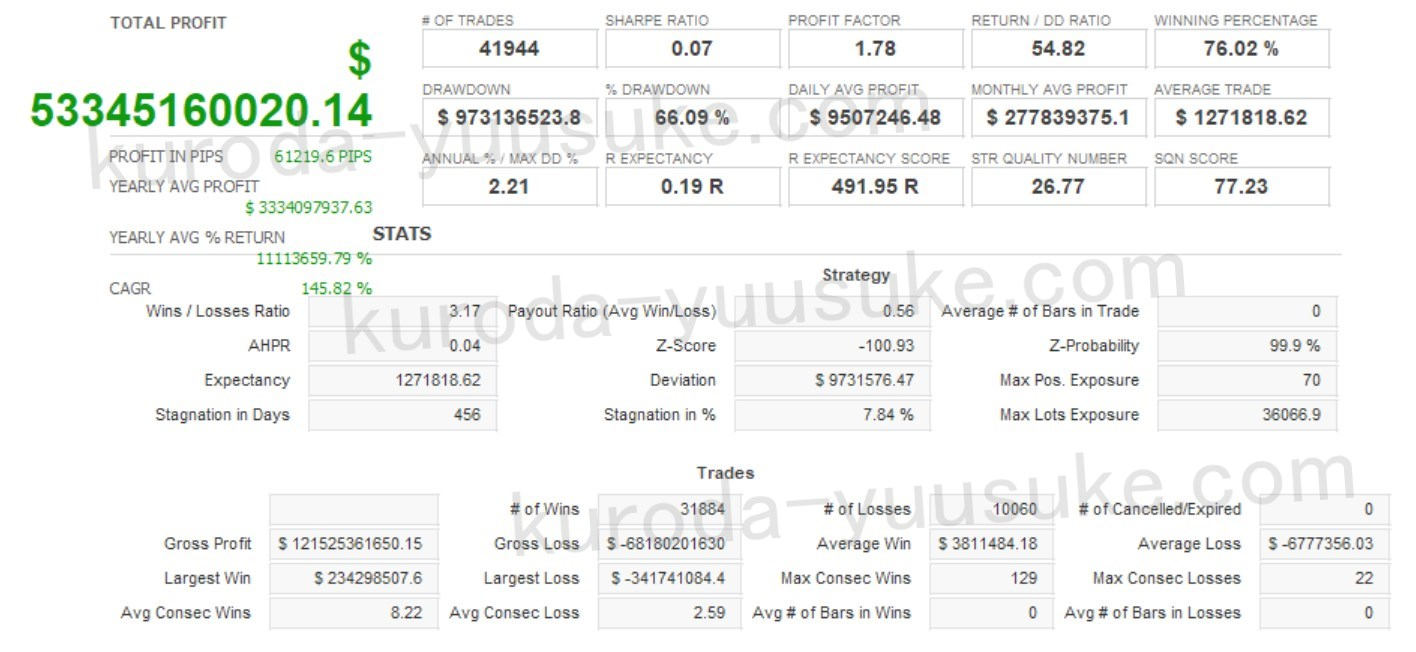Select the Daily Avg Profit value
Viewport: 1416px width, 652px height.
click(875, 117)
